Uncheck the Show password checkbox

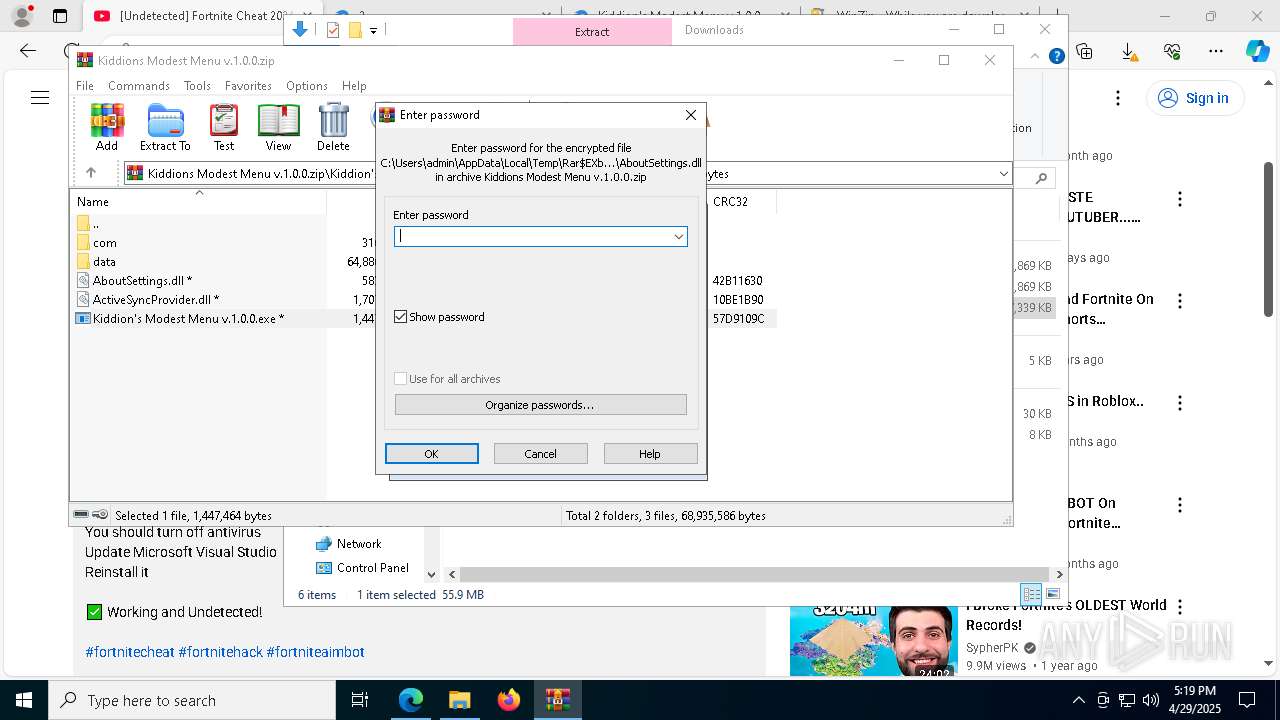[x=401, y=317]
